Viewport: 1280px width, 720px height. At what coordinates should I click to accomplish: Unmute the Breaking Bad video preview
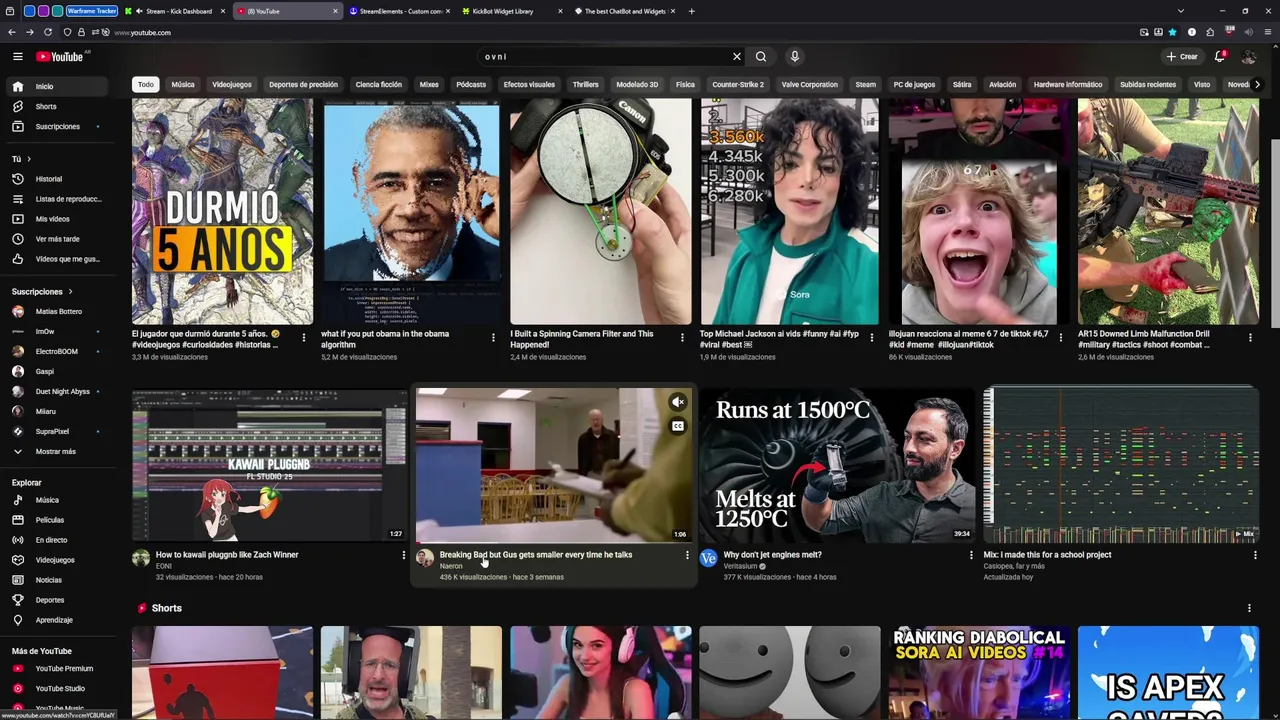click(x=677, y=402)
